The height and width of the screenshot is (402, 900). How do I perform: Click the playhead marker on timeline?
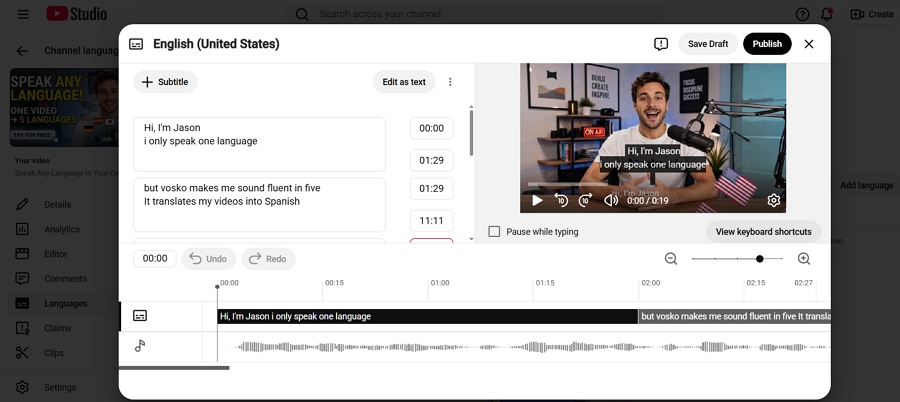(x=217, y=287)
